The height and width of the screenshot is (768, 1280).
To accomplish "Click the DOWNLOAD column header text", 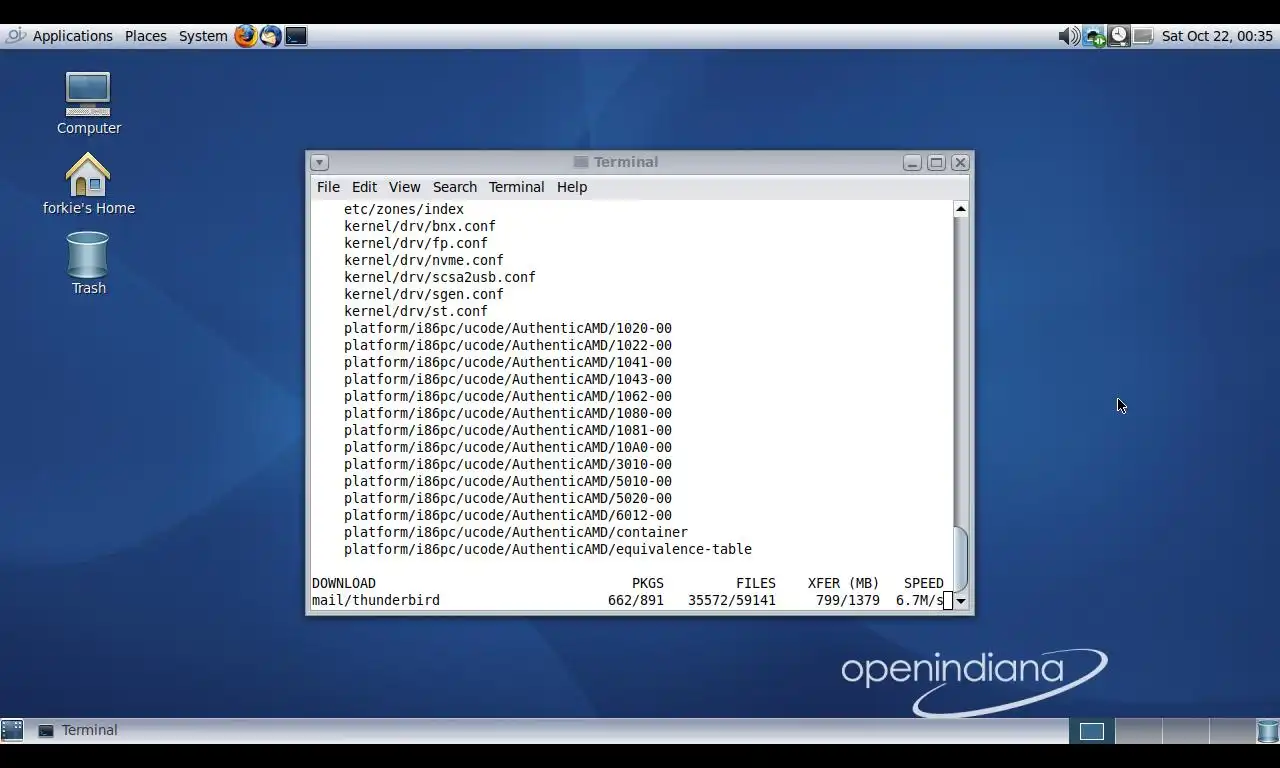I will click(344, 583).
